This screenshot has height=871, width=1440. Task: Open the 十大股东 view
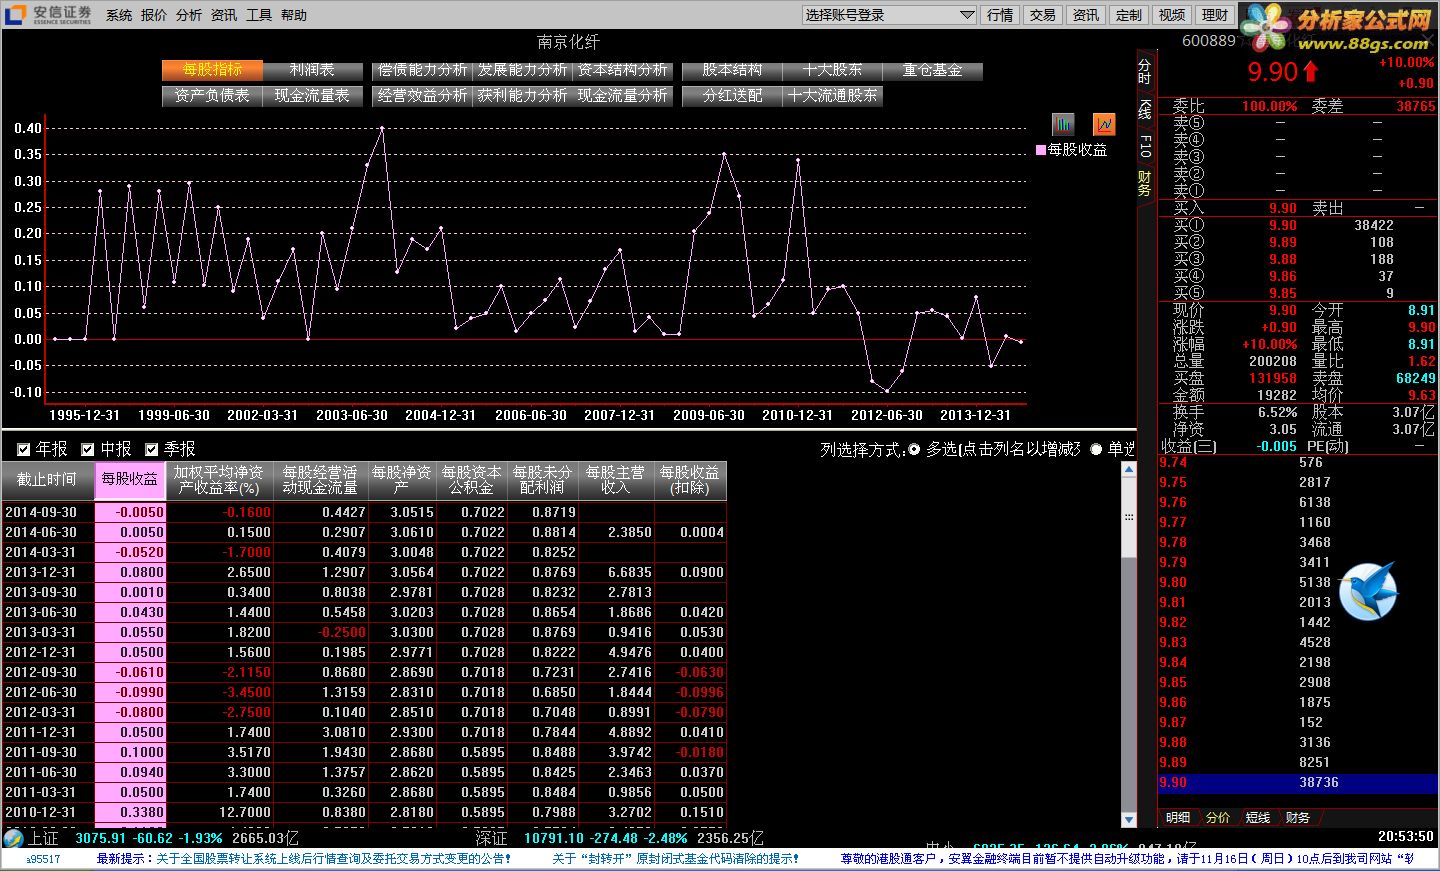click(x=832, y=70)
